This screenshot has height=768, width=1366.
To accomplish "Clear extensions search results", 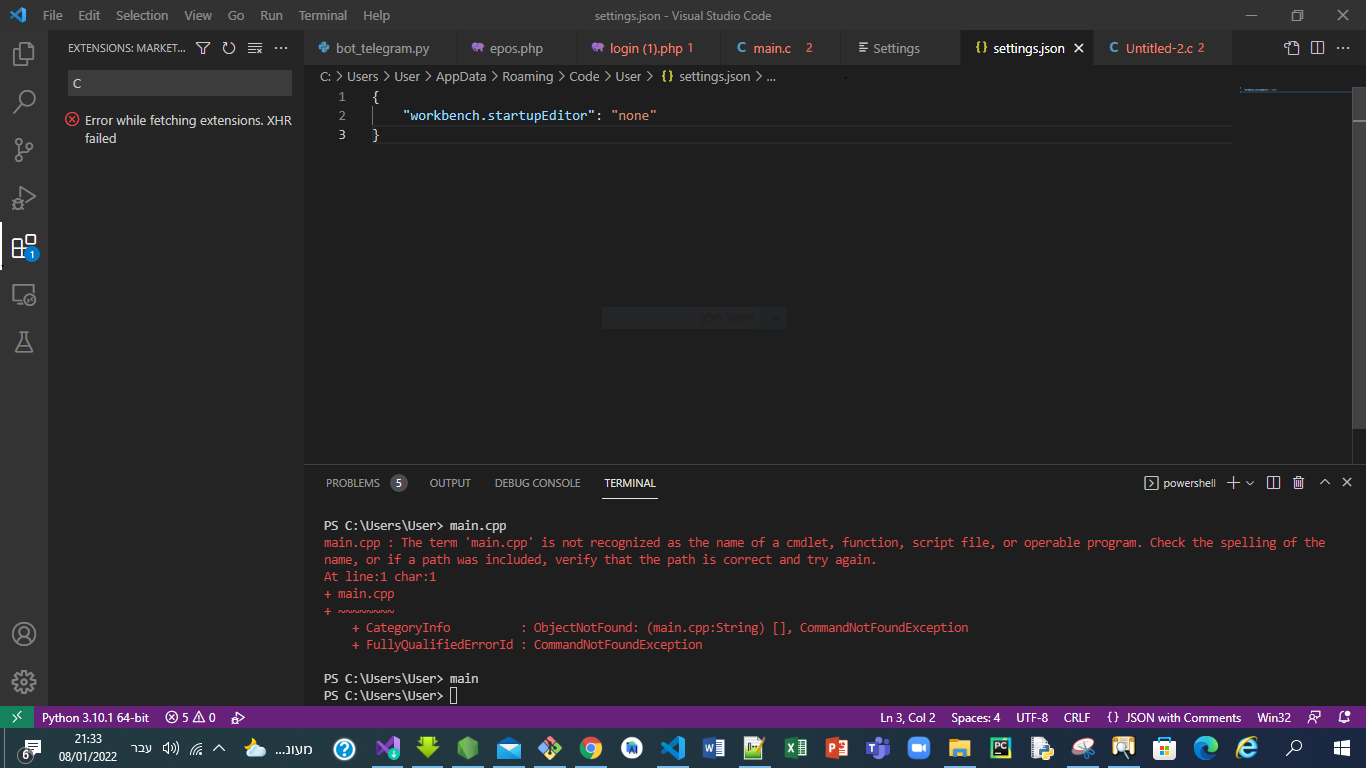I will [x=255, y=48].
